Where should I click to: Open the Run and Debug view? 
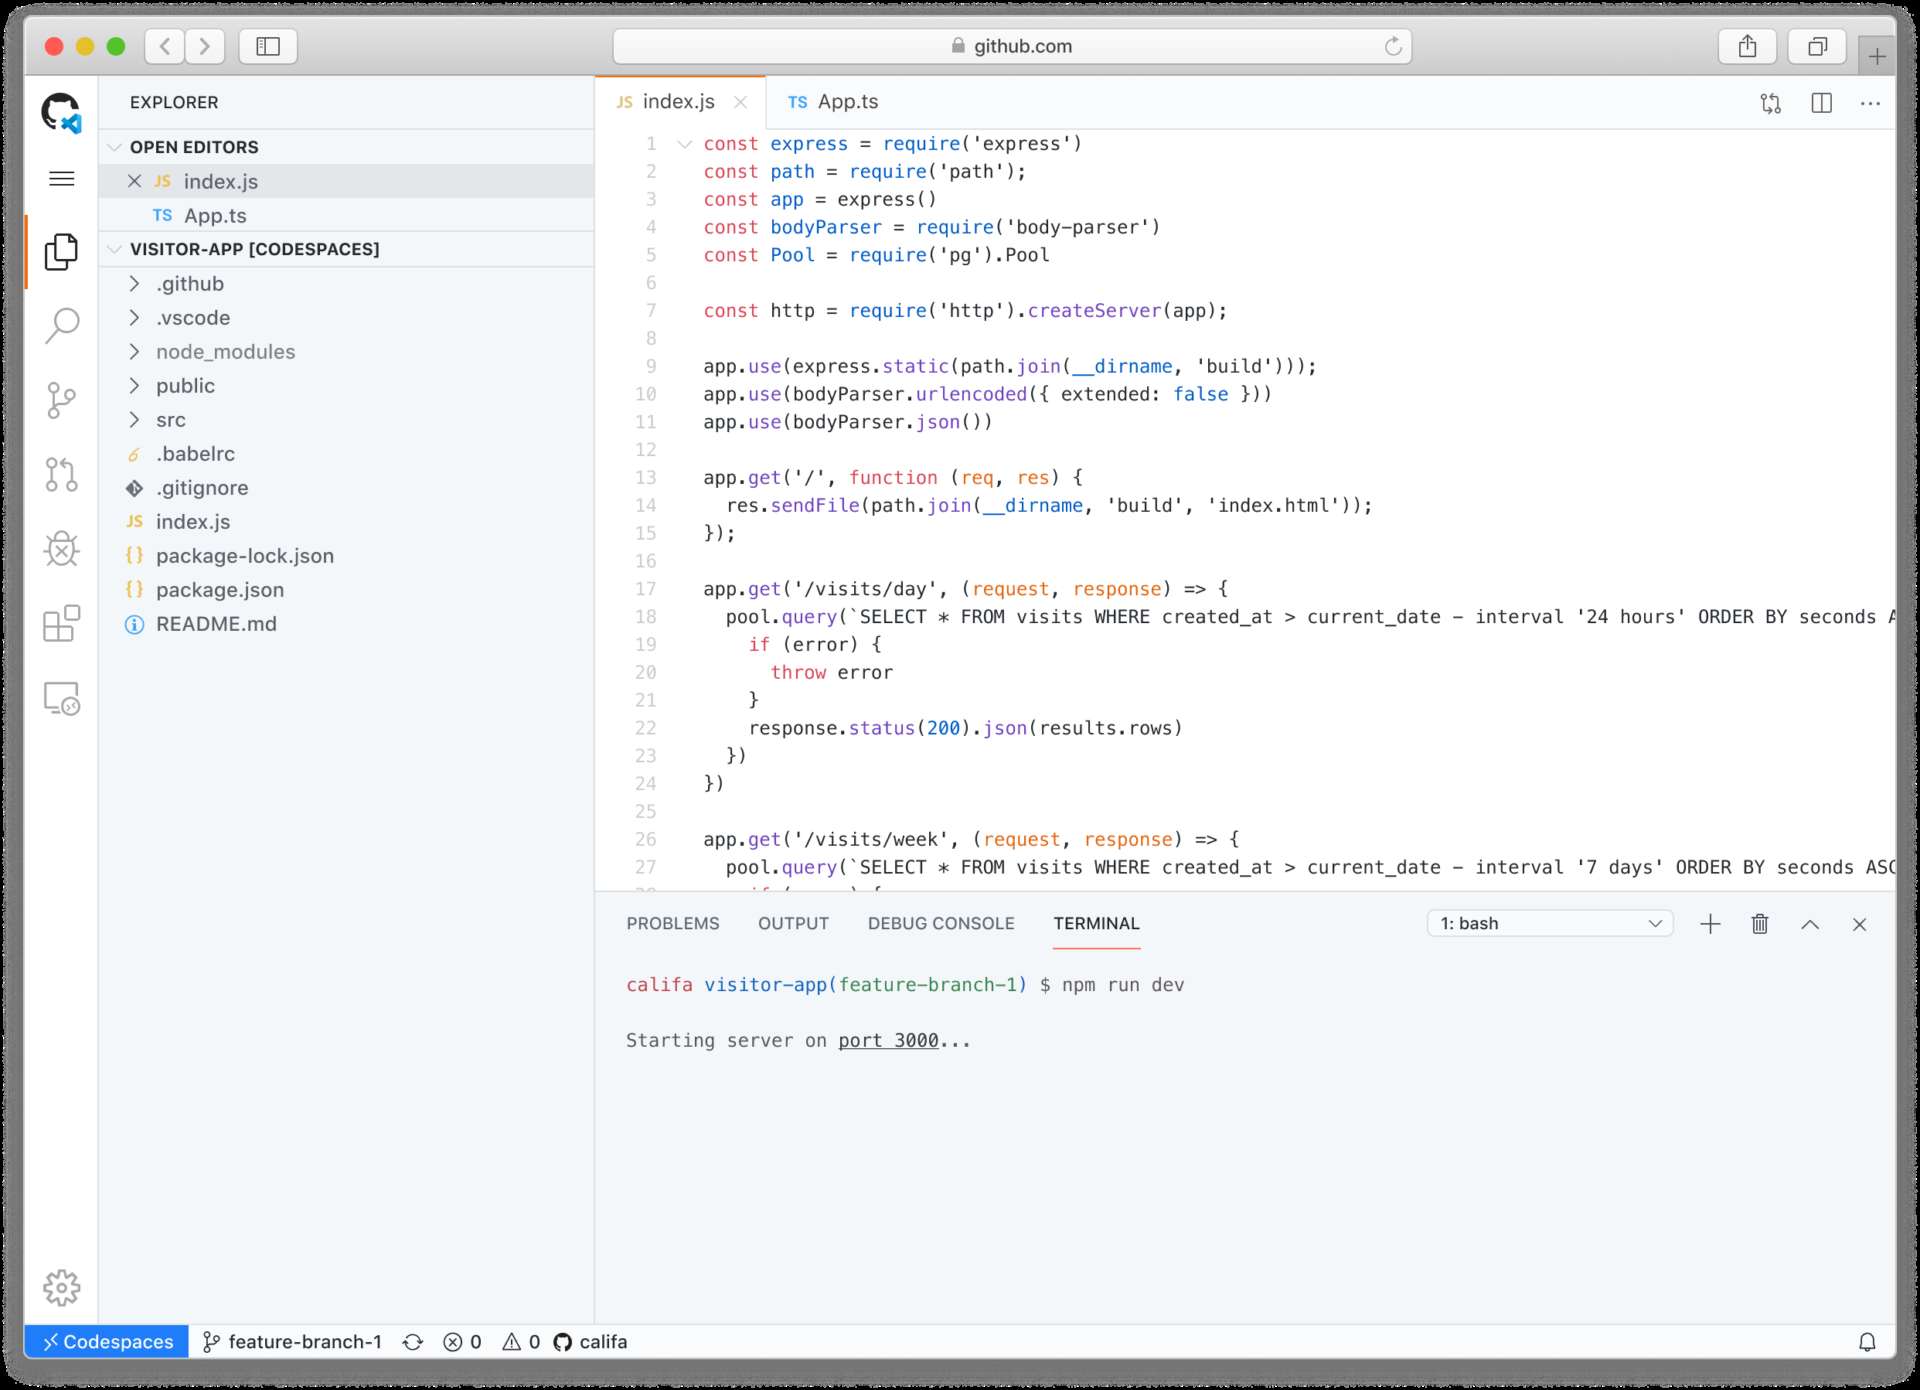[x=61, y=549]
